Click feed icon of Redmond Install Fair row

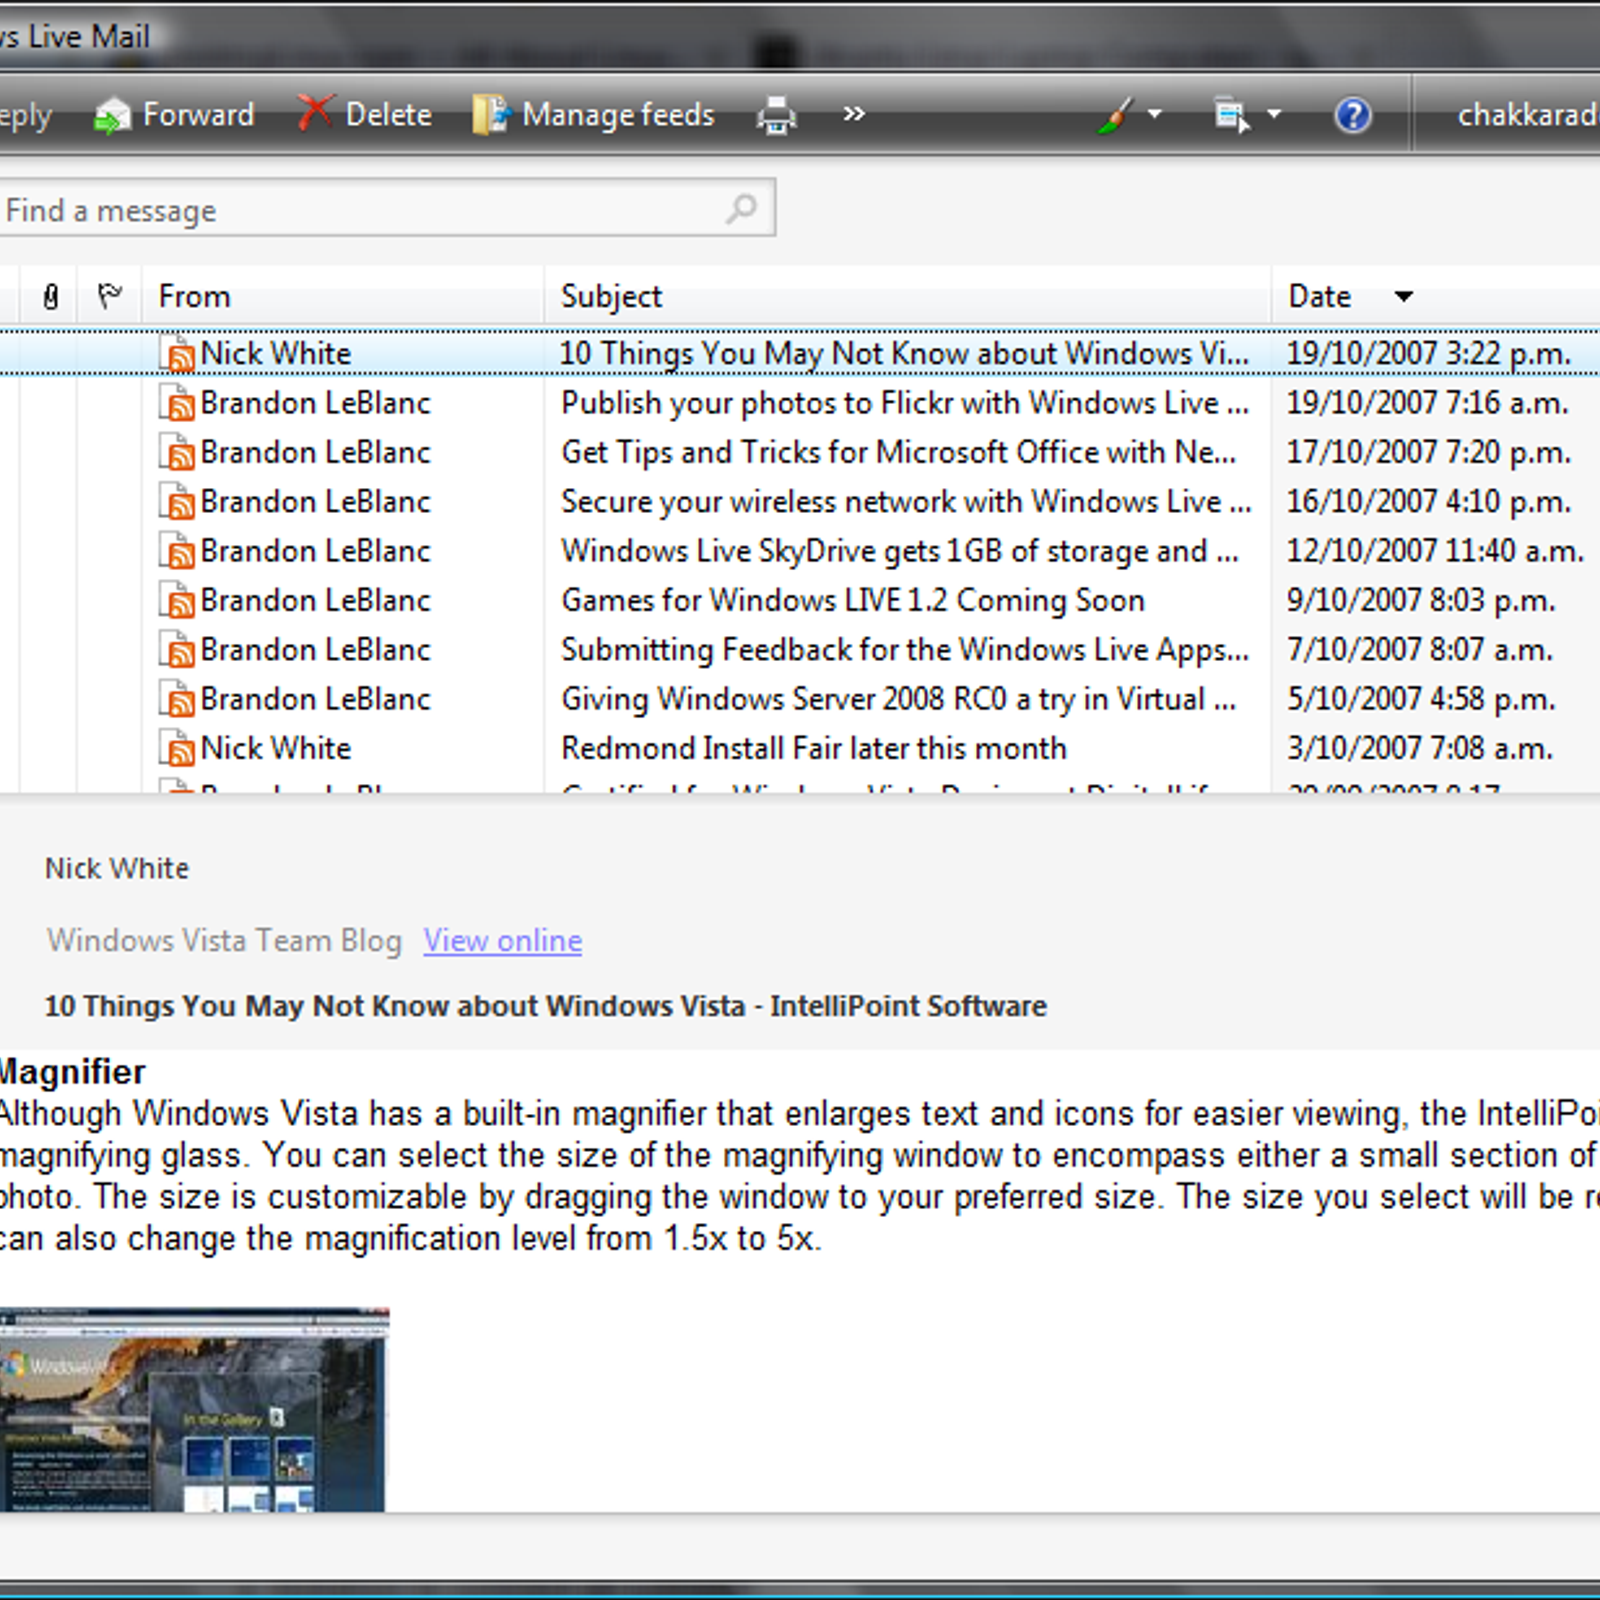177,748
